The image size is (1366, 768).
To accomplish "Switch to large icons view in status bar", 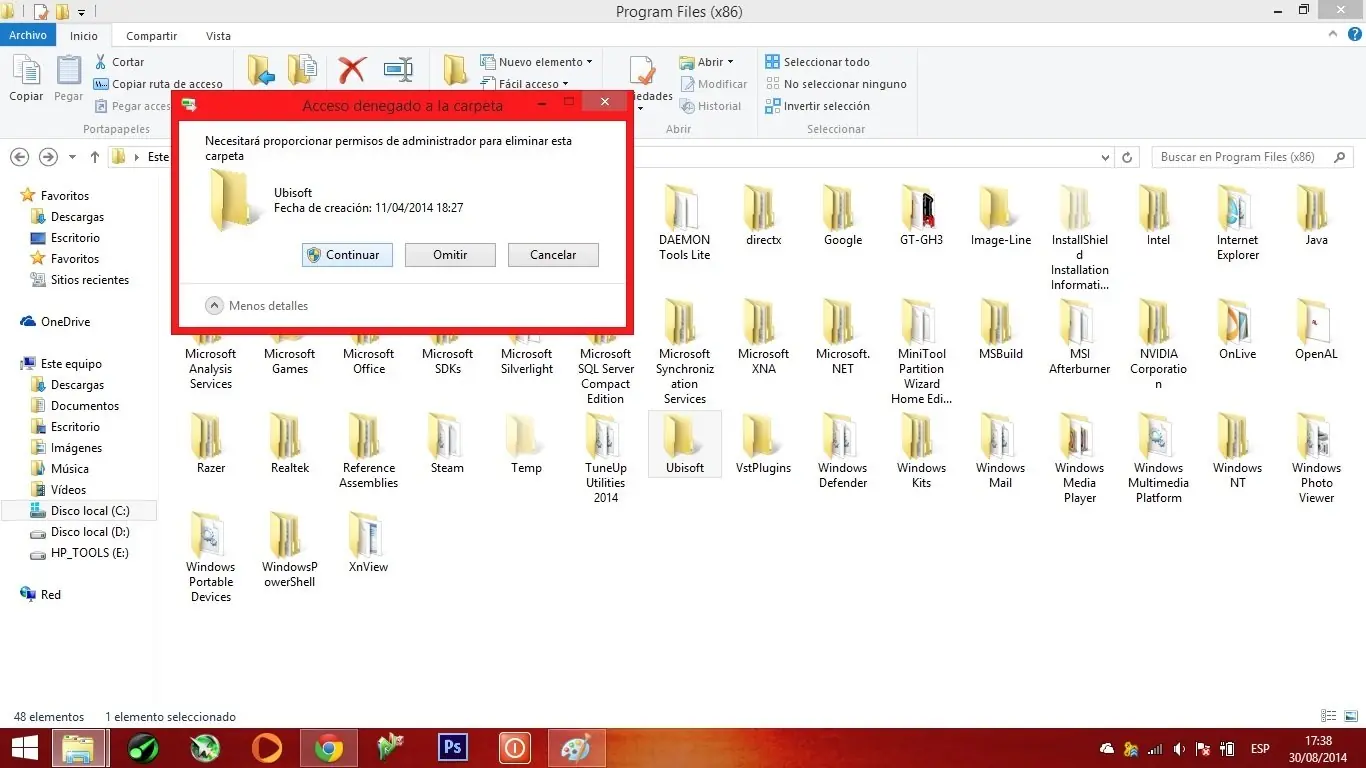I will coord(1349,716).
